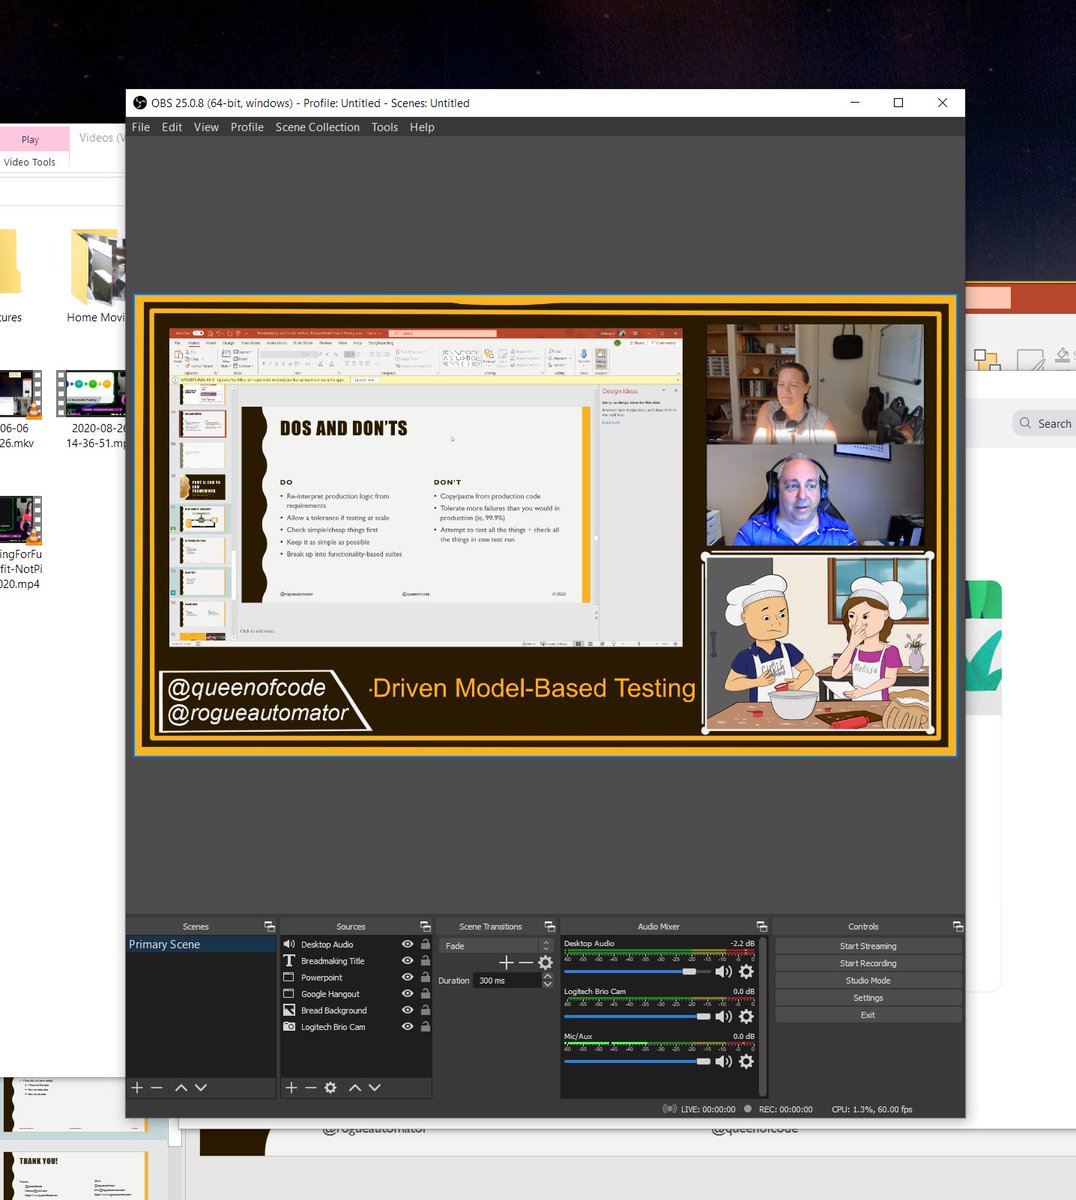Click the Start Streaming button
Viewport: 1076px width, 1200px height.
[868, 946]
